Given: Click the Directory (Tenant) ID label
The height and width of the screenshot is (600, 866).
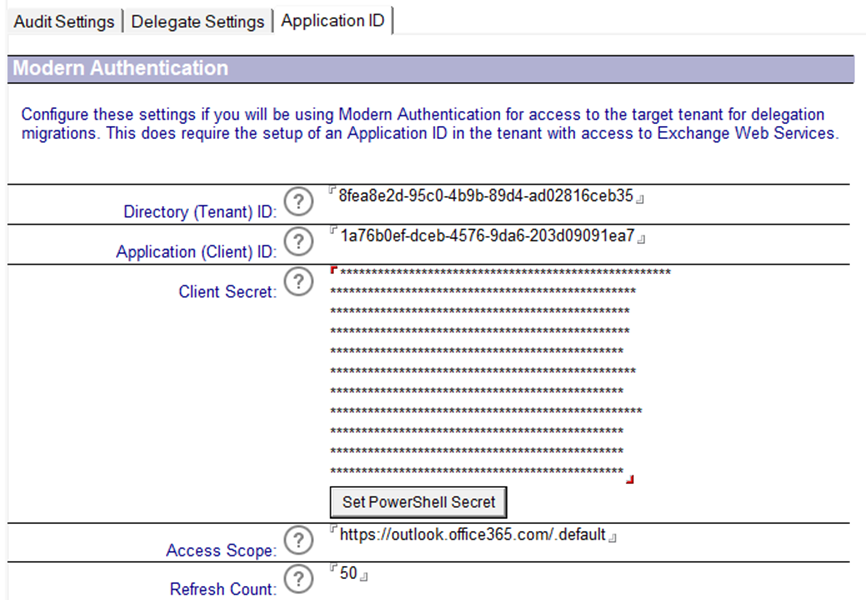Looking at the screenshot, I should (x=200, y=212).
